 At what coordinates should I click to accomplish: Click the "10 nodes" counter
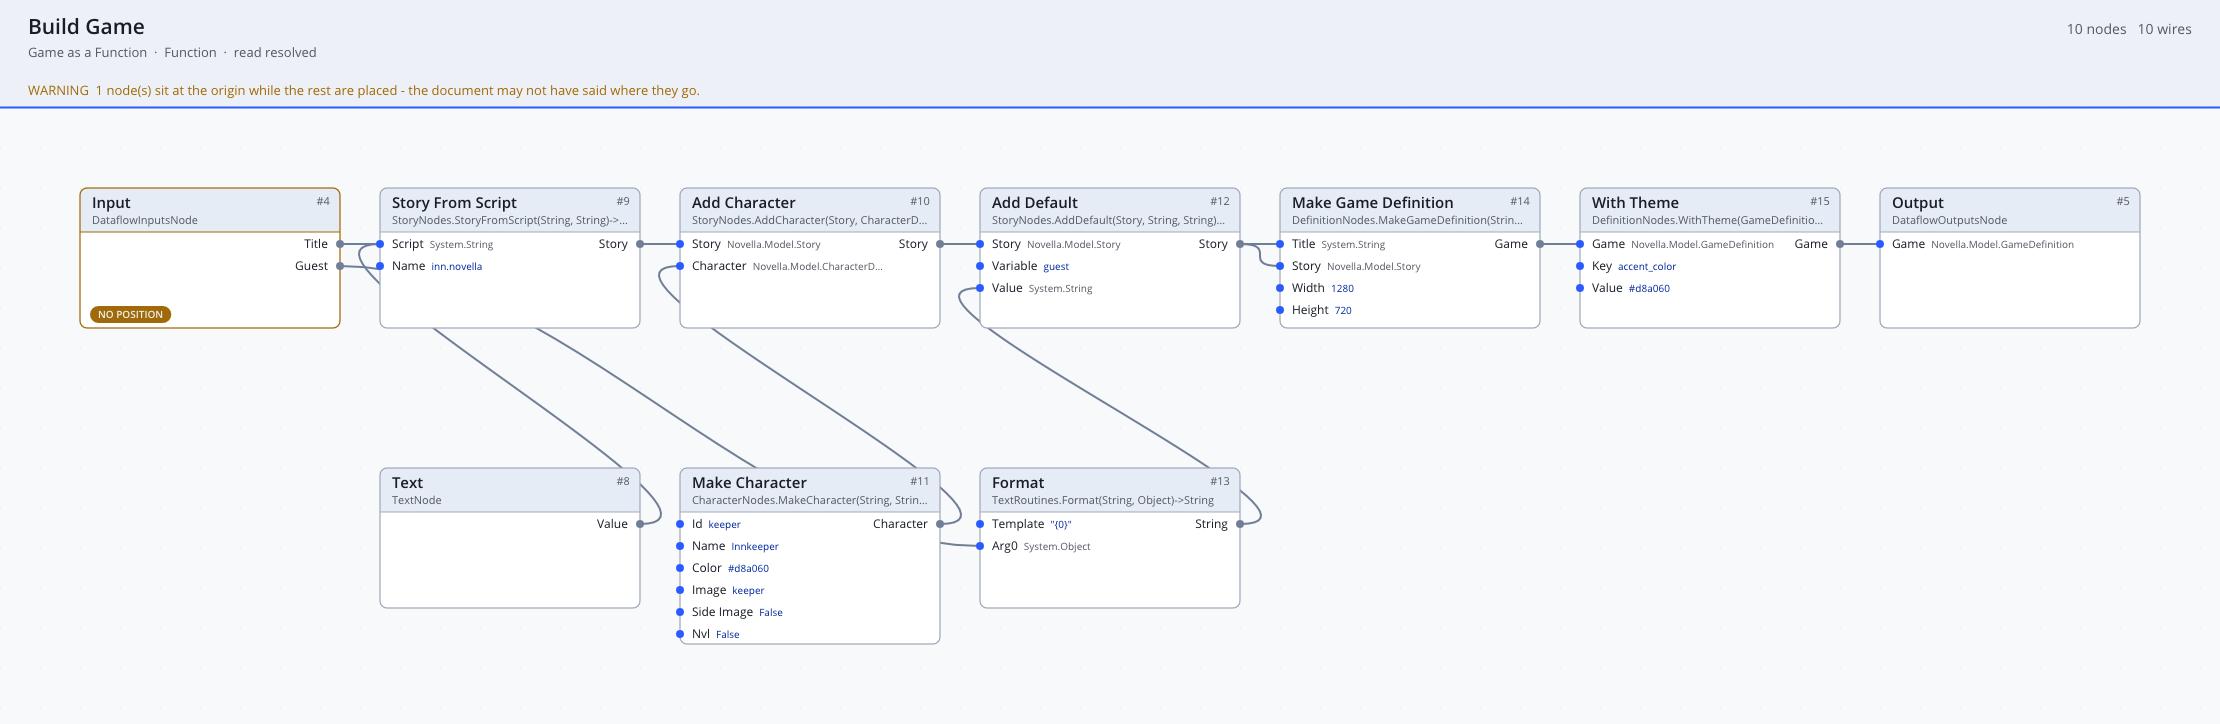click(2096, 29)
